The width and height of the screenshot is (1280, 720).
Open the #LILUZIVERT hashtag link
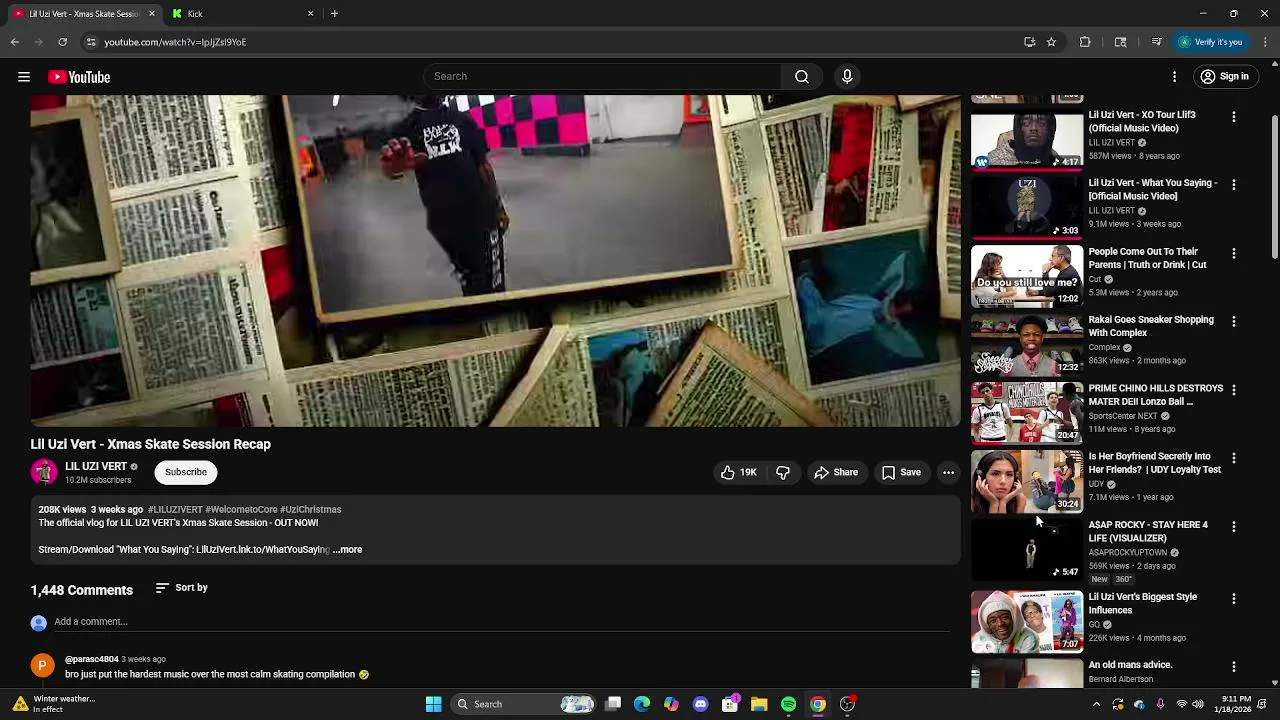pyautogui.click(x=175, y=510)
